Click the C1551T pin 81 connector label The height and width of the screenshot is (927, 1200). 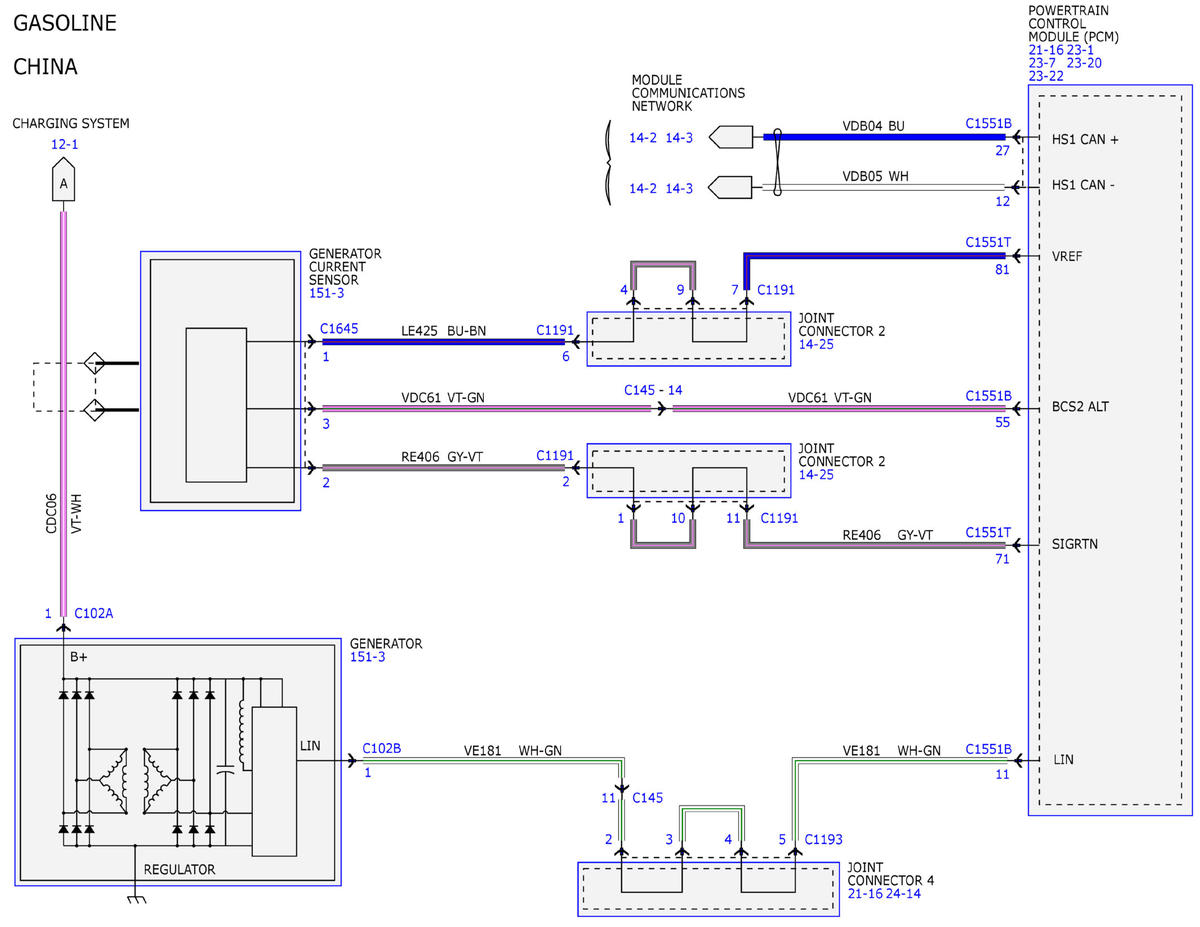(988, 242)
